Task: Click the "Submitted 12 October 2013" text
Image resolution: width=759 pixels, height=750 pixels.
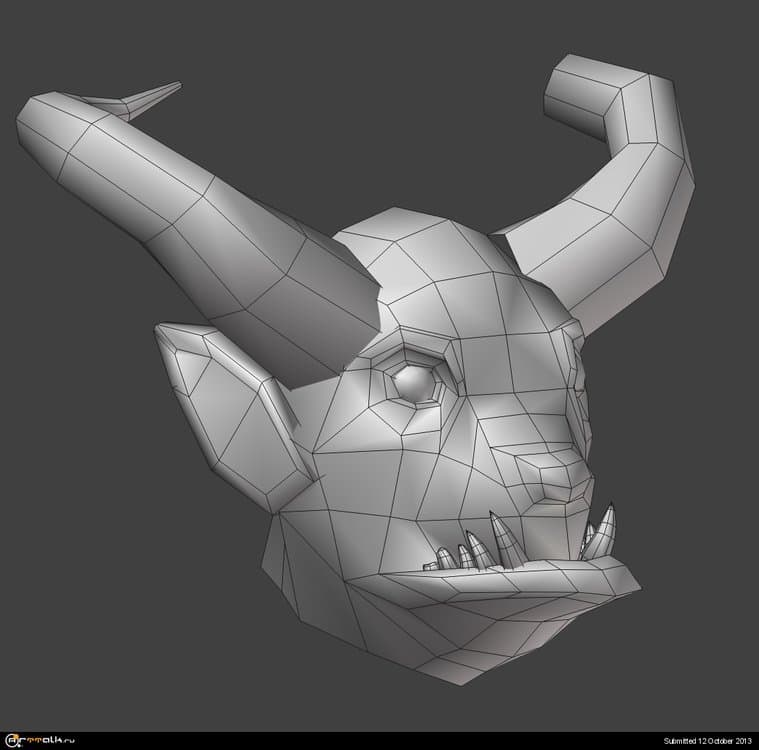Action: coord(707,741)
